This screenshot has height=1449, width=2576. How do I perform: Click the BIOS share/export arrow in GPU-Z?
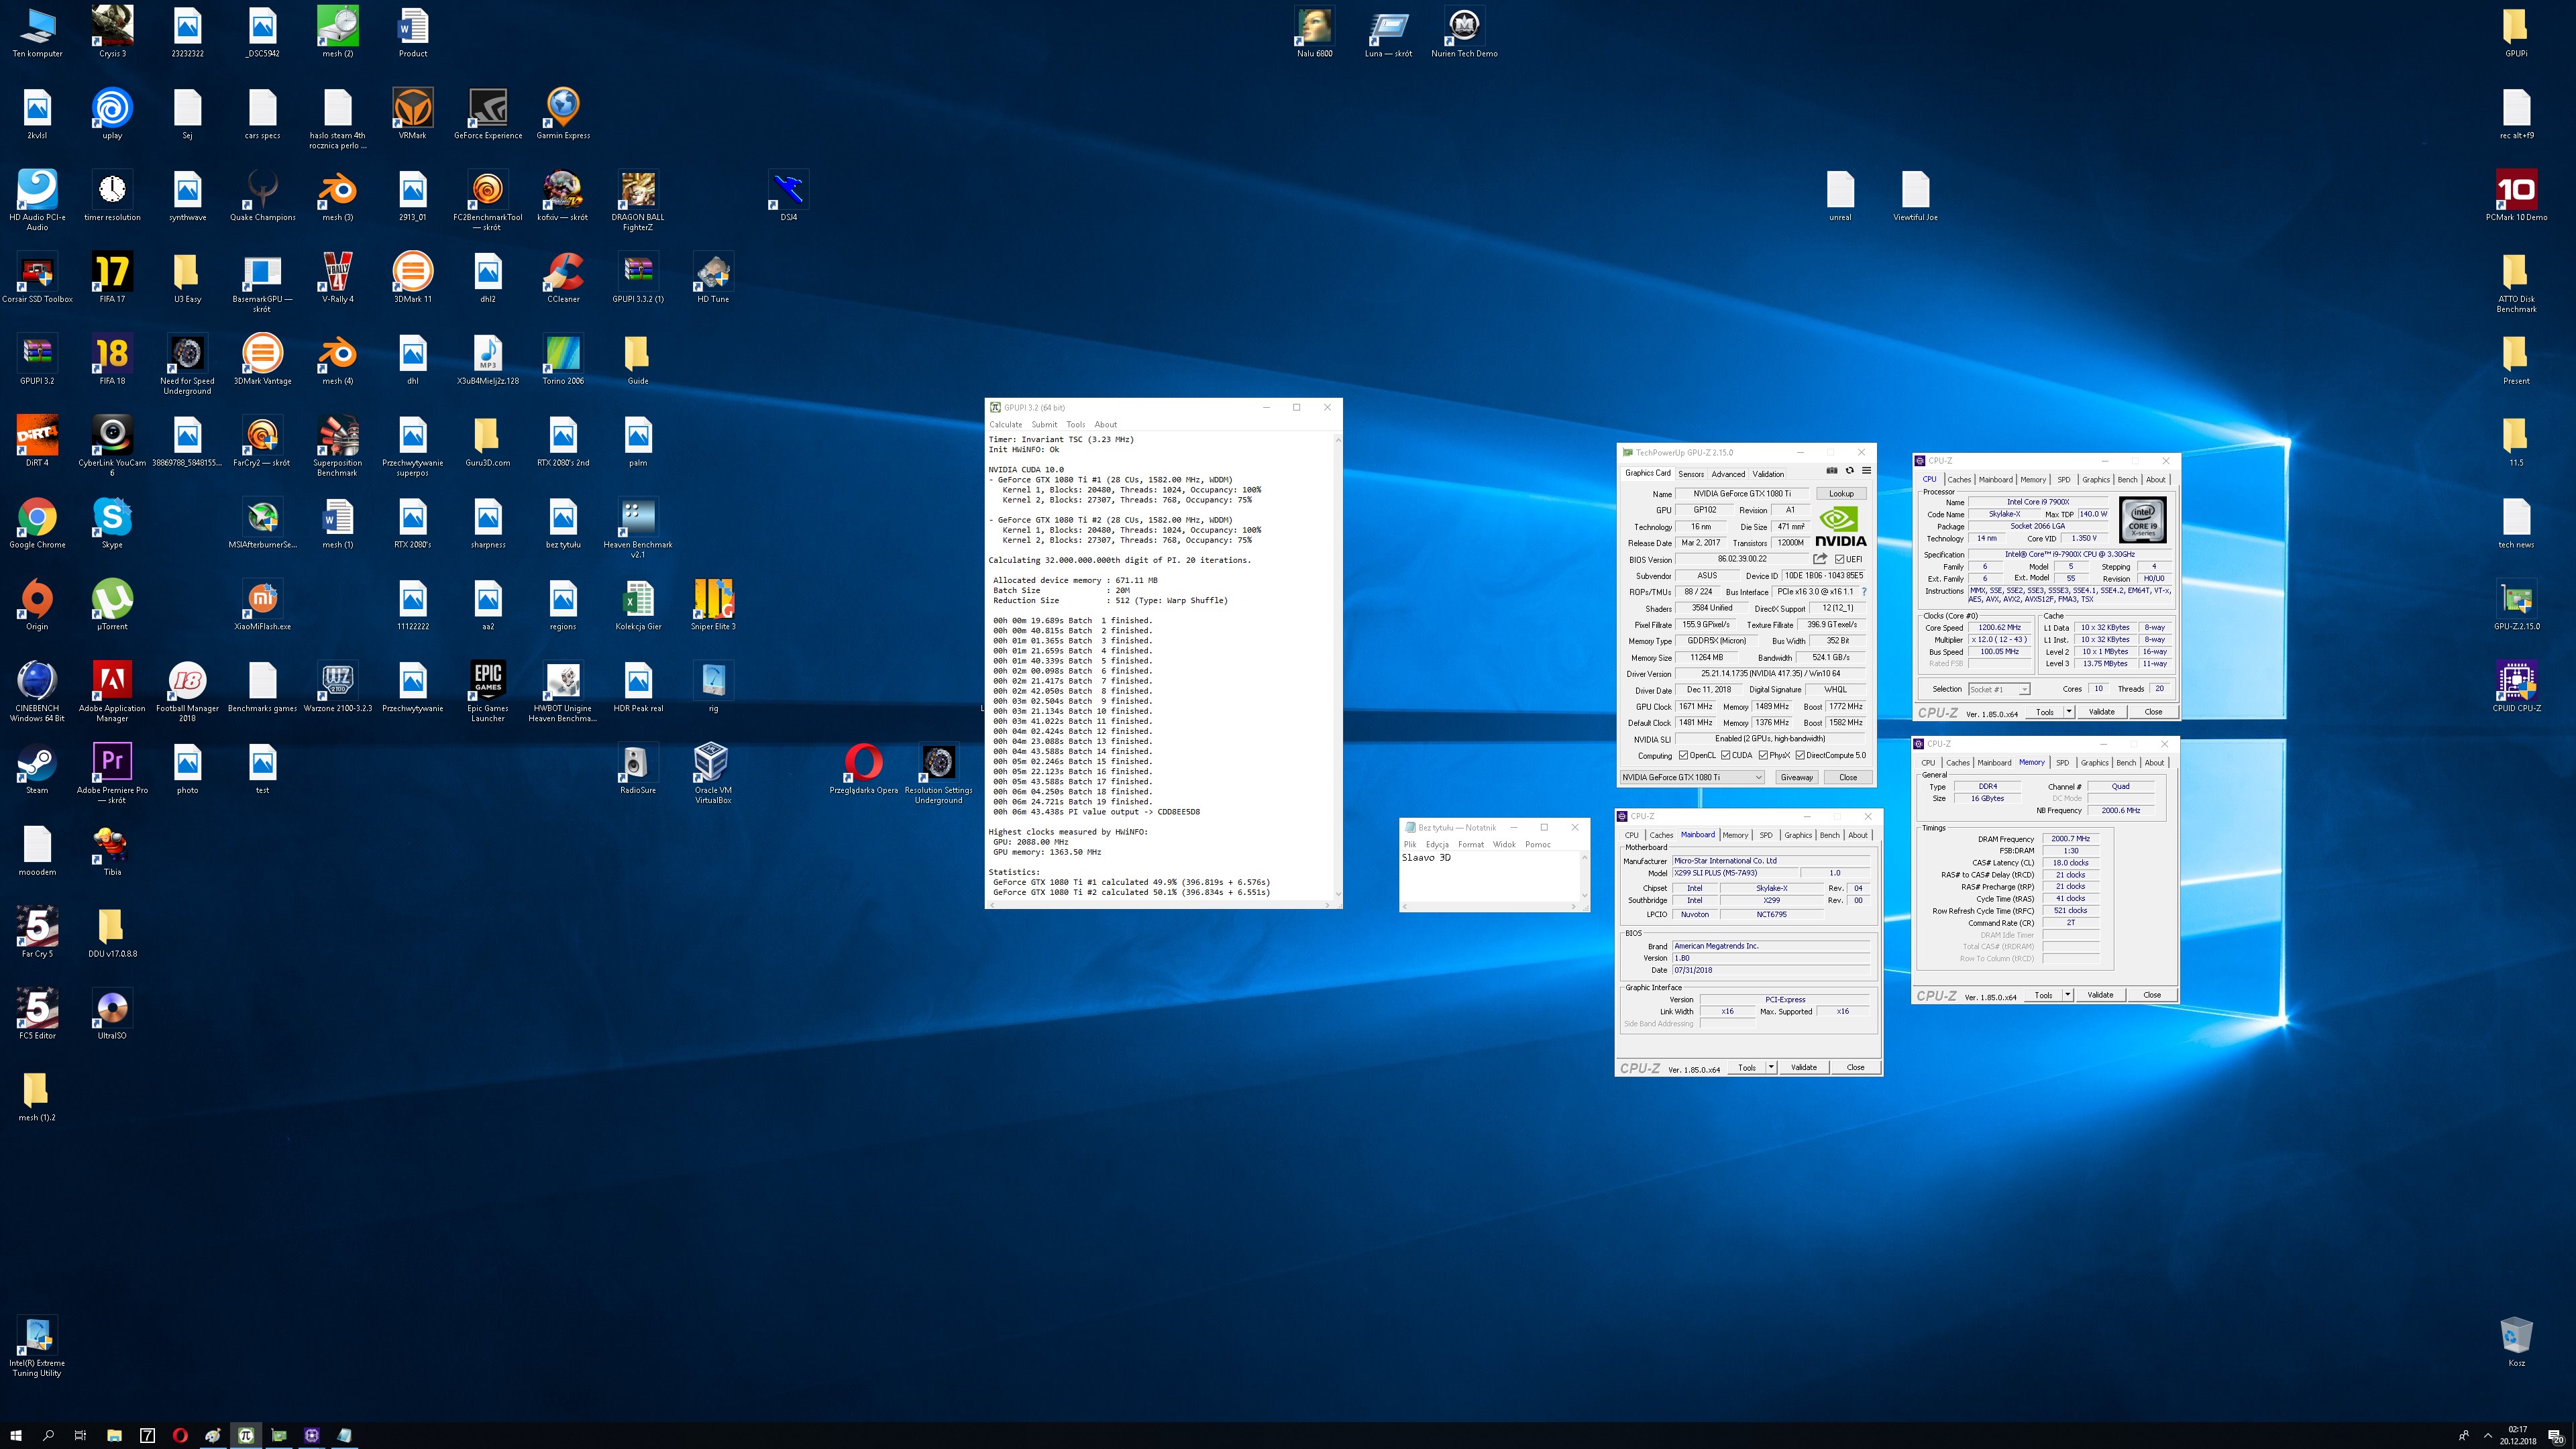[x=1820, y=559]
